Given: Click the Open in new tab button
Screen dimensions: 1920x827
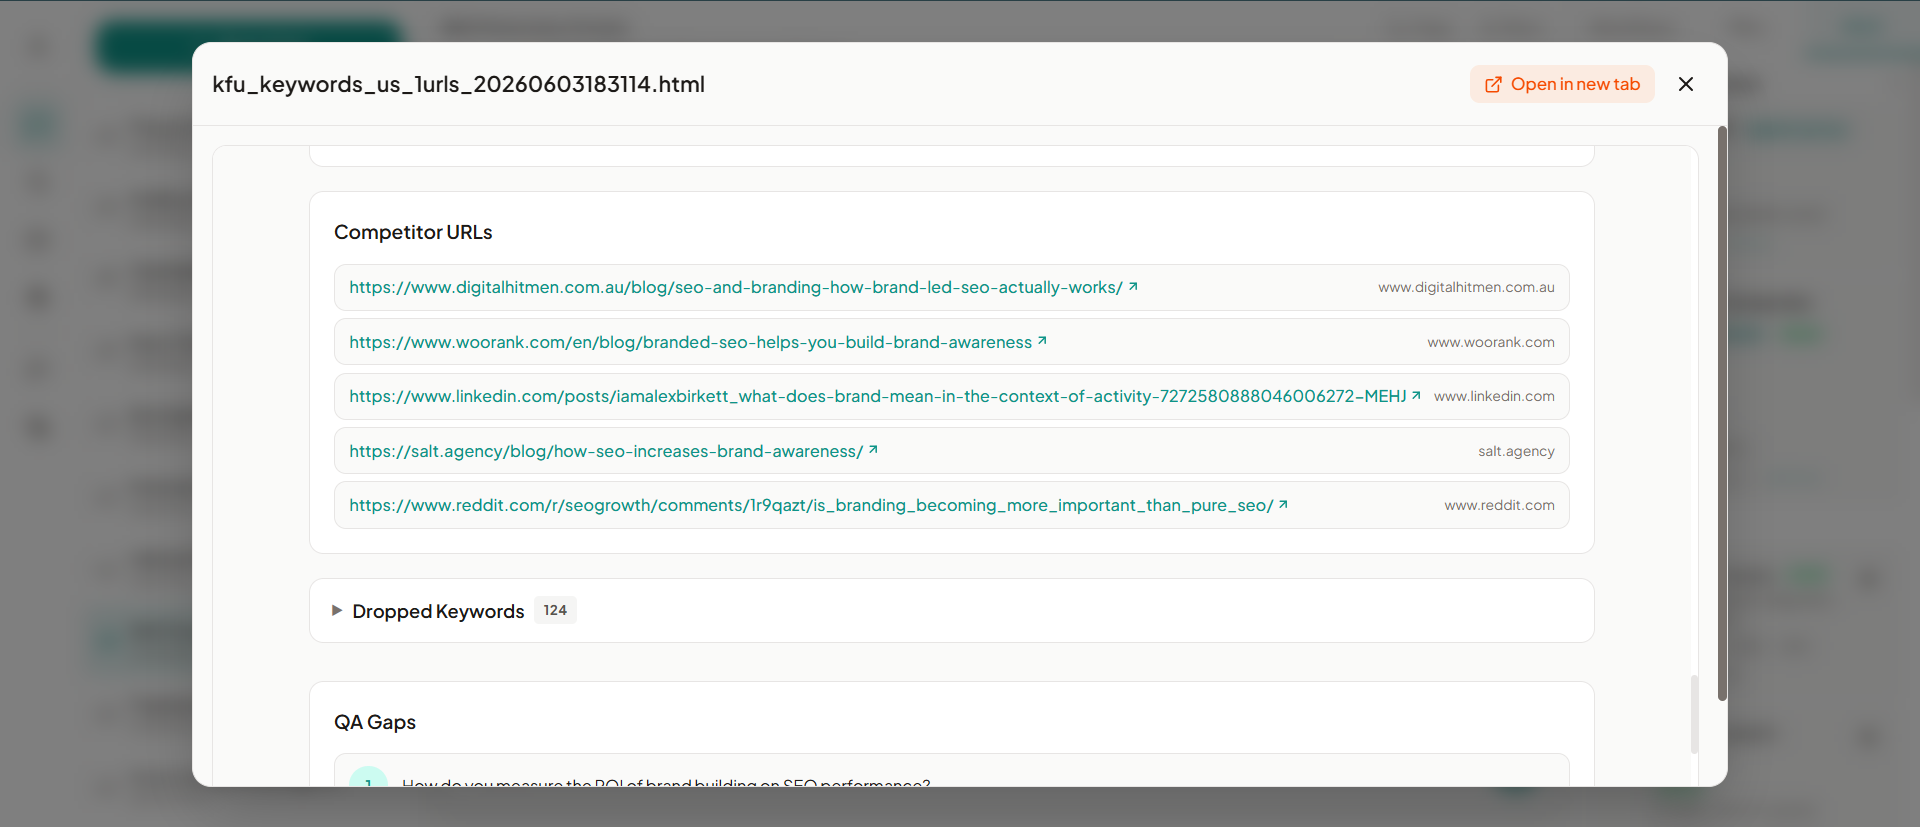Looking at the screenshot, I should [1562, 84].
